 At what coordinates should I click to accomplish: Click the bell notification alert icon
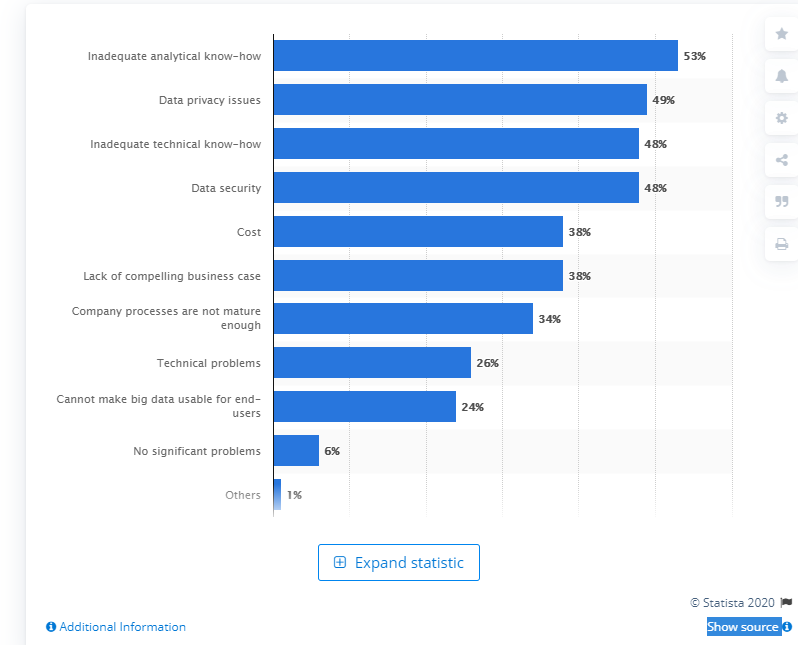click(782, 76)
